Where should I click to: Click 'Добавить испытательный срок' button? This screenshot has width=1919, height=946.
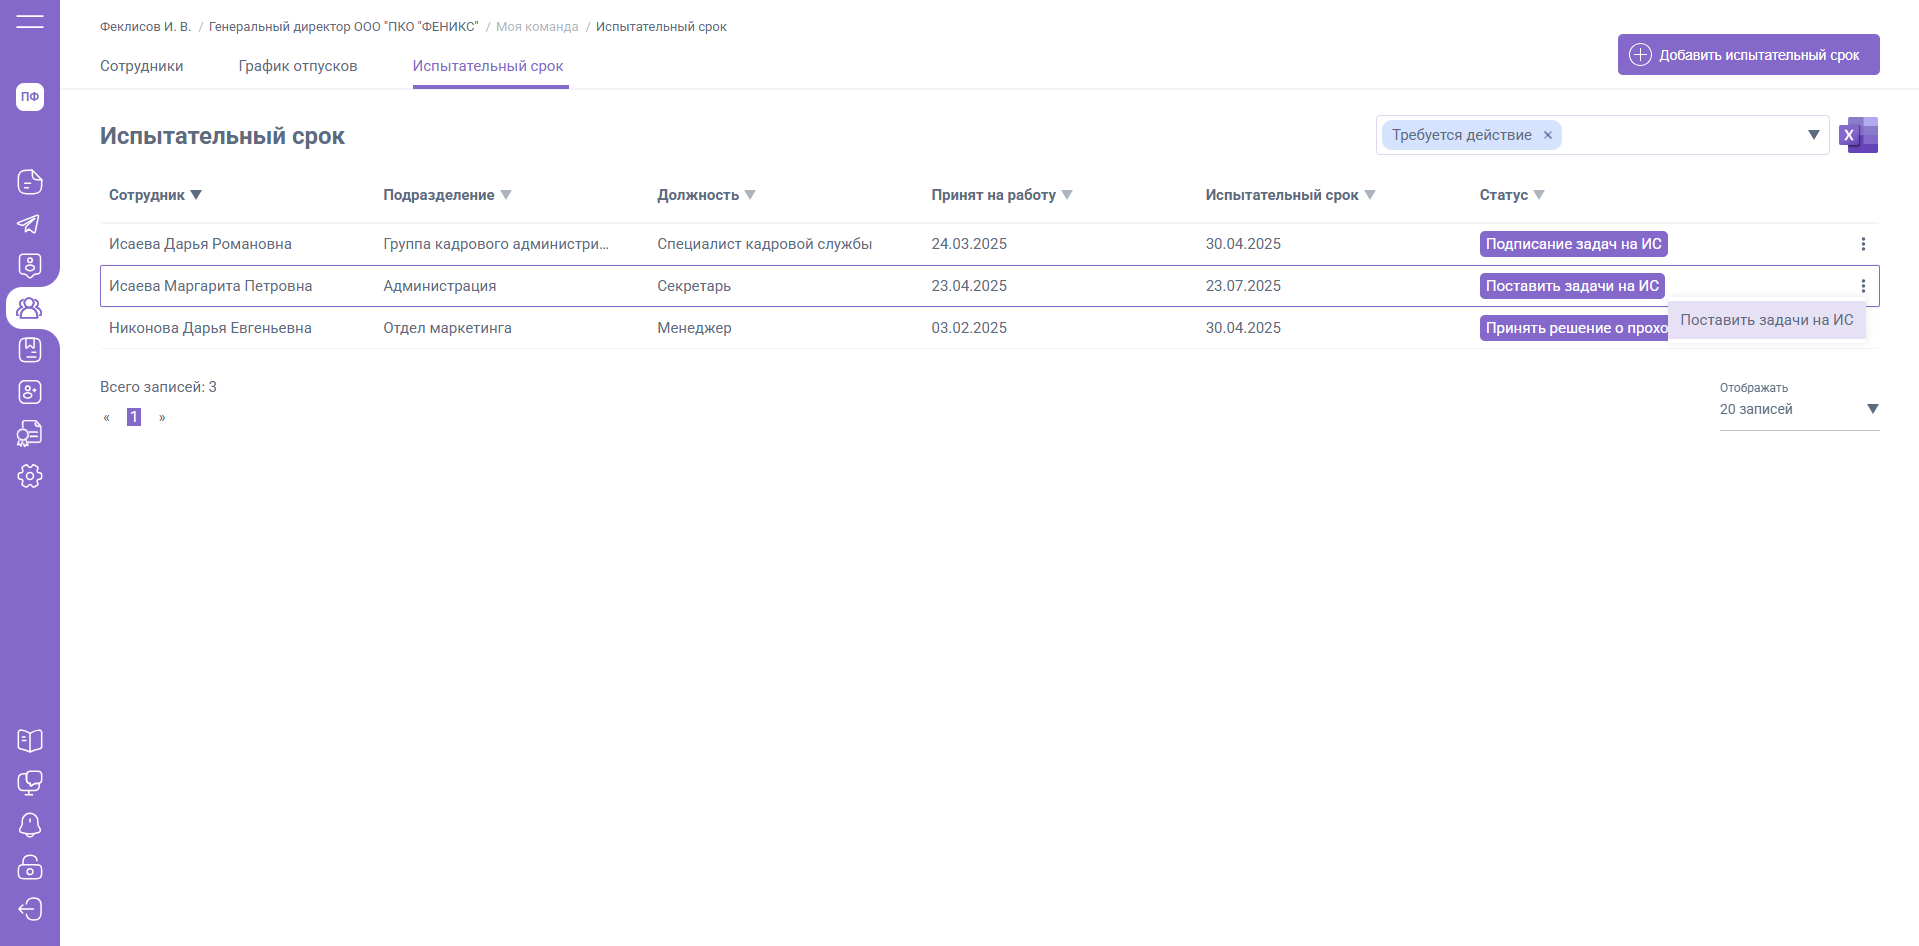pyautogui.click(x=1748, y=55)
